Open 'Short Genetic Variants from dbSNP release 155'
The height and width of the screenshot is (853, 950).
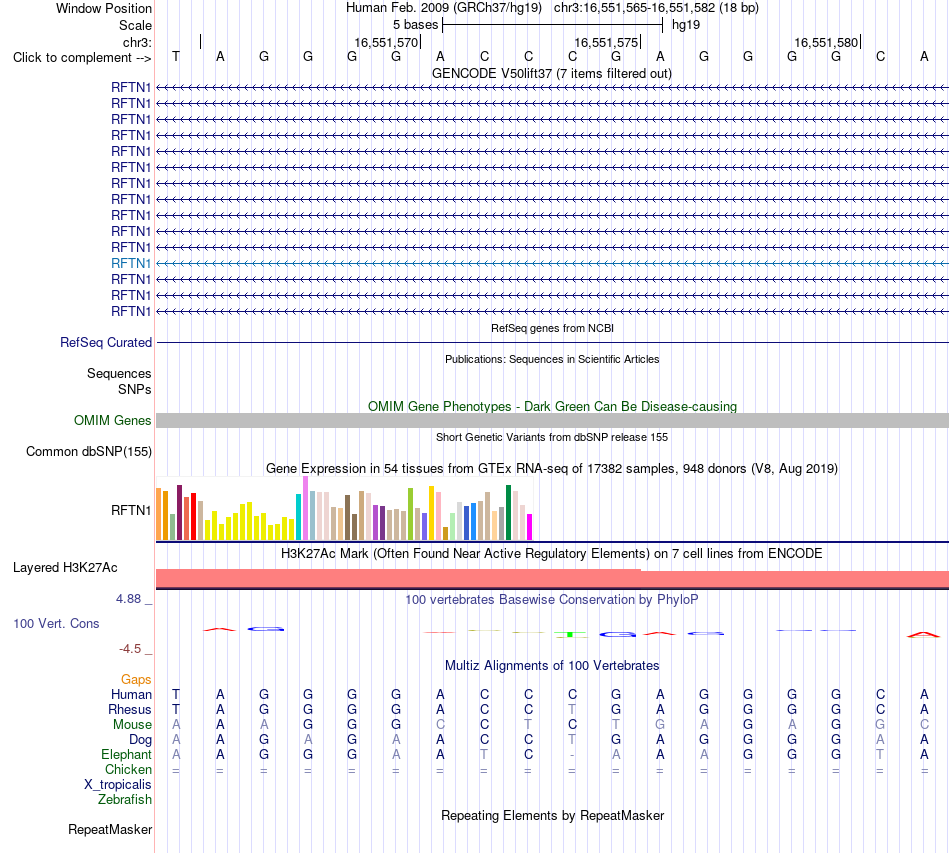(x=552, y=437)
